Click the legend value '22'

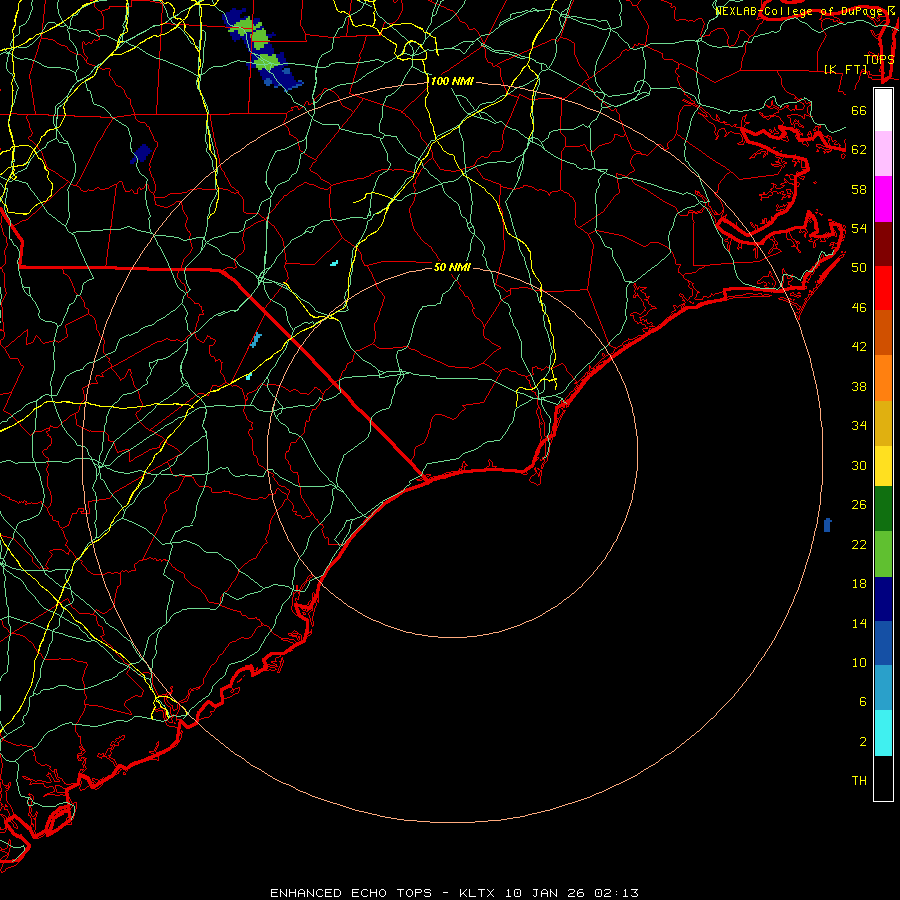(x=859, y=544)
